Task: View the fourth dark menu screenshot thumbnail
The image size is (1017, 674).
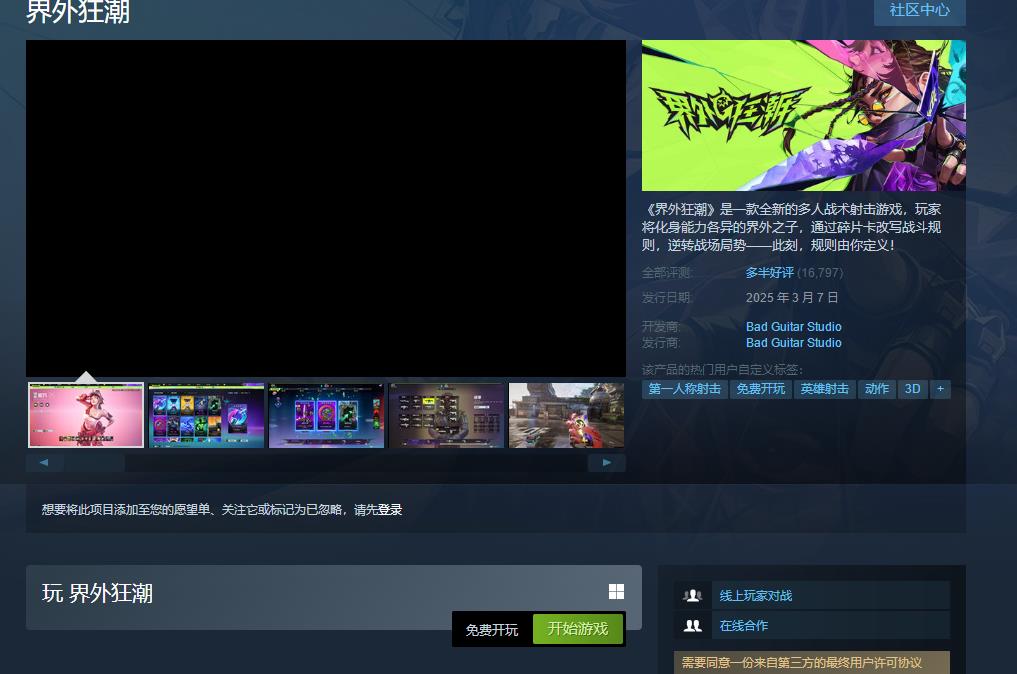Action: tap(446, 415)
